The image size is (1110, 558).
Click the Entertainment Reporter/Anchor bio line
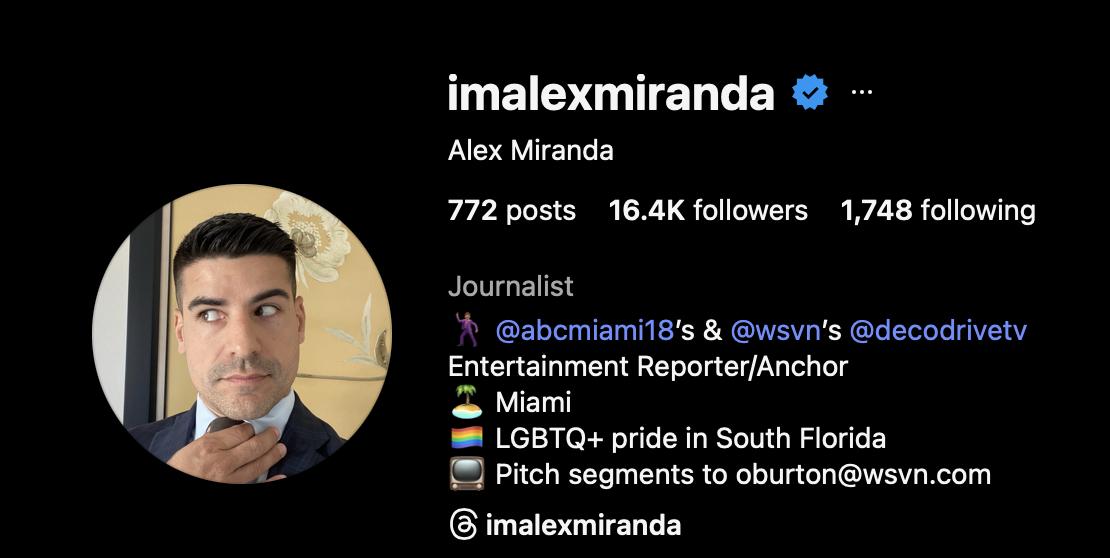(x=648, y=367)
